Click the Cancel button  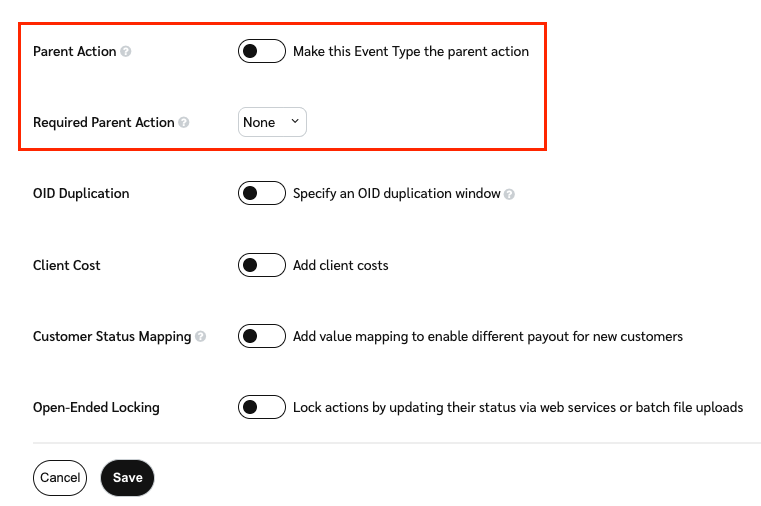(60, 478)
